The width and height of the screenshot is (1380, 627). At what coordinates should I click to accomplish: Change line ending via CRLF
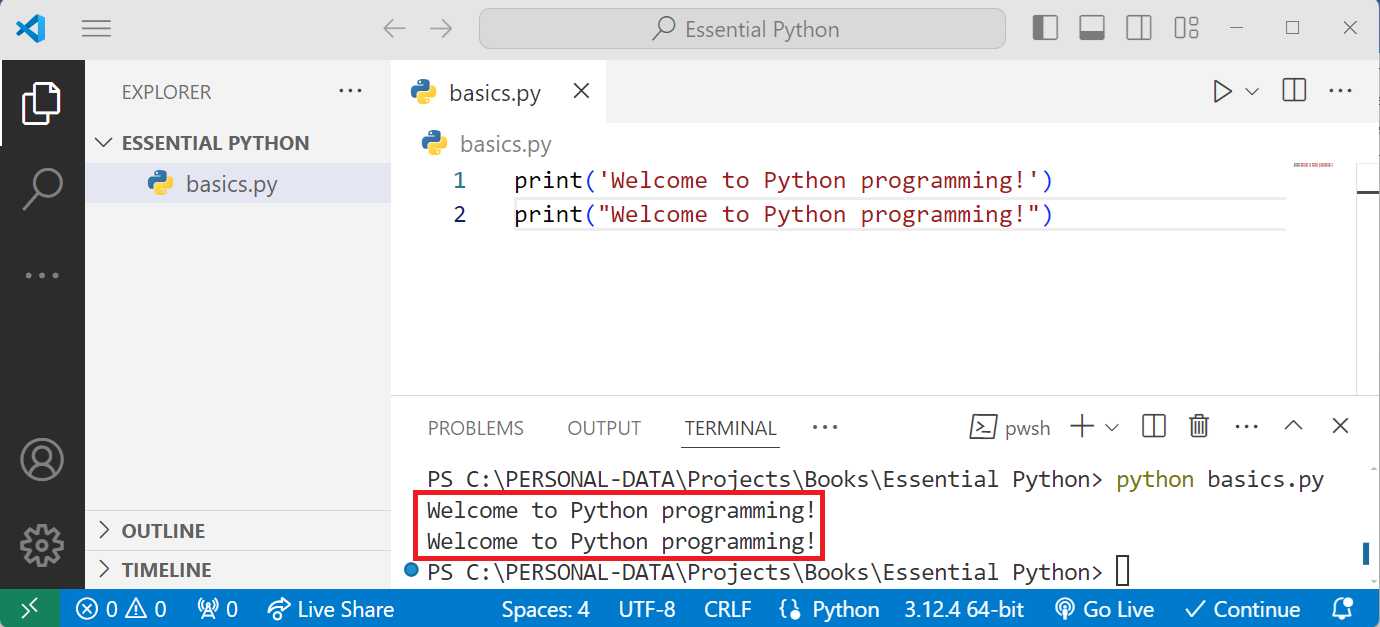[728, 609]
